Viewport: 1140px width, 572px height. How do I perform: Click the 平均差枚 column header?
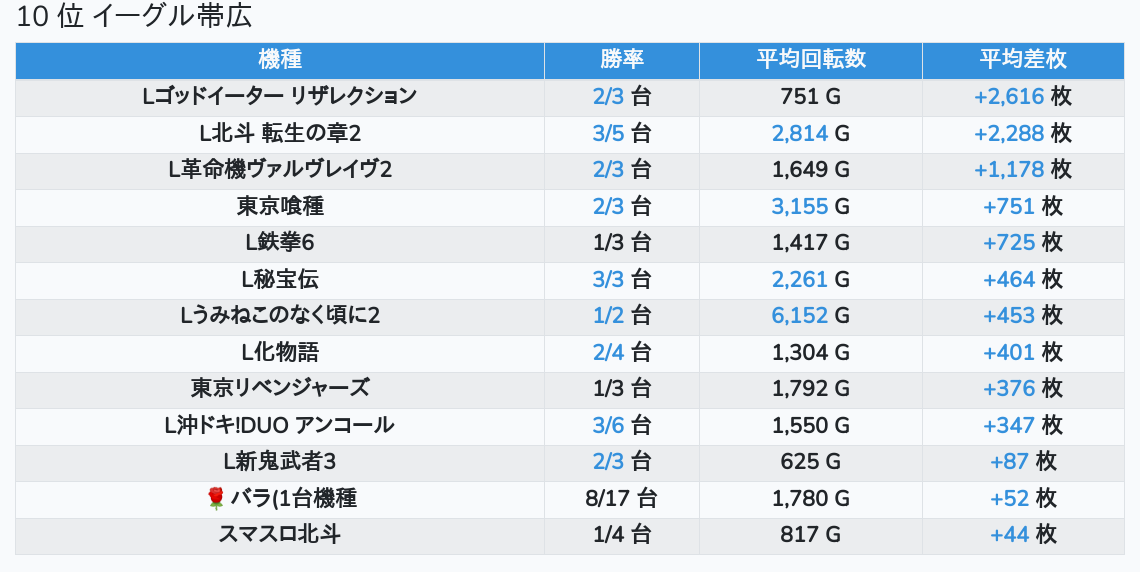1023,60
